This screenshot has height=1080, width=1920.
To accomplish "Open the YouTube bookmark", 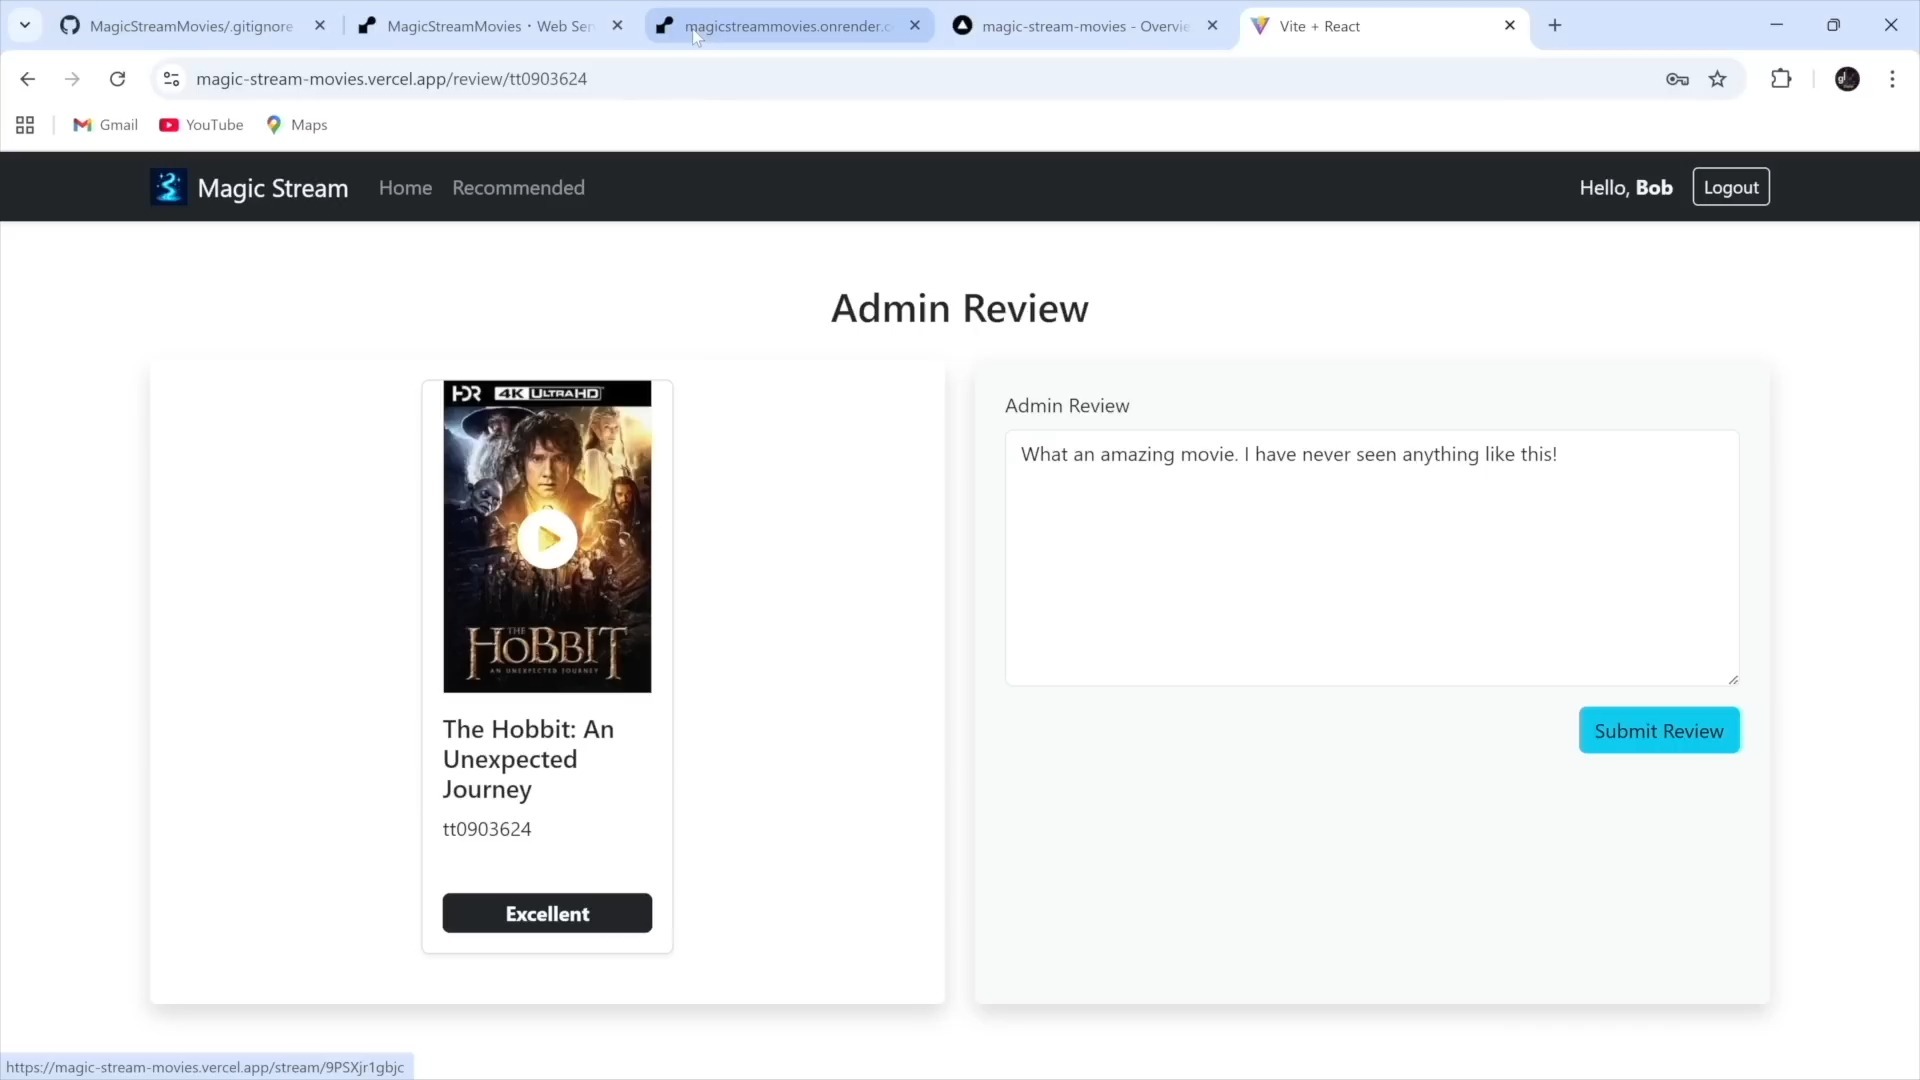I will 201,125.
